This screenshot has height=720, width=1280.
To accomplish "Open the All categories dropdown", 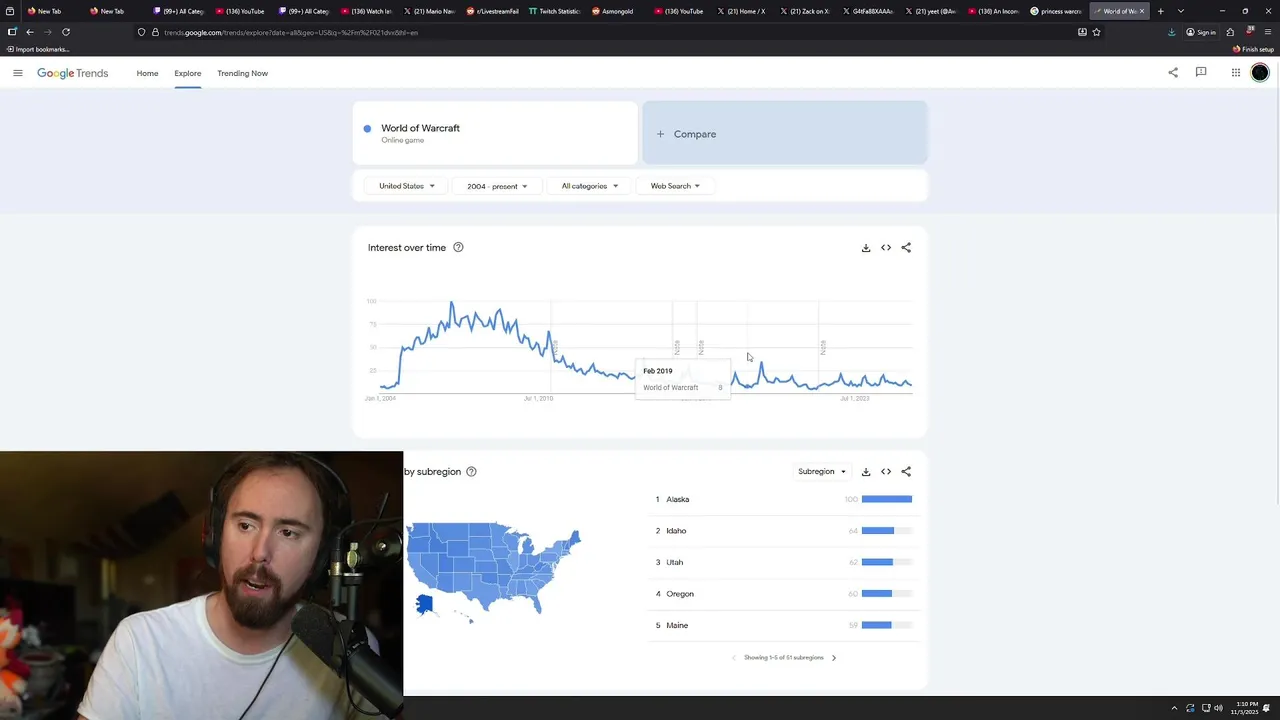I will point(589,186).
